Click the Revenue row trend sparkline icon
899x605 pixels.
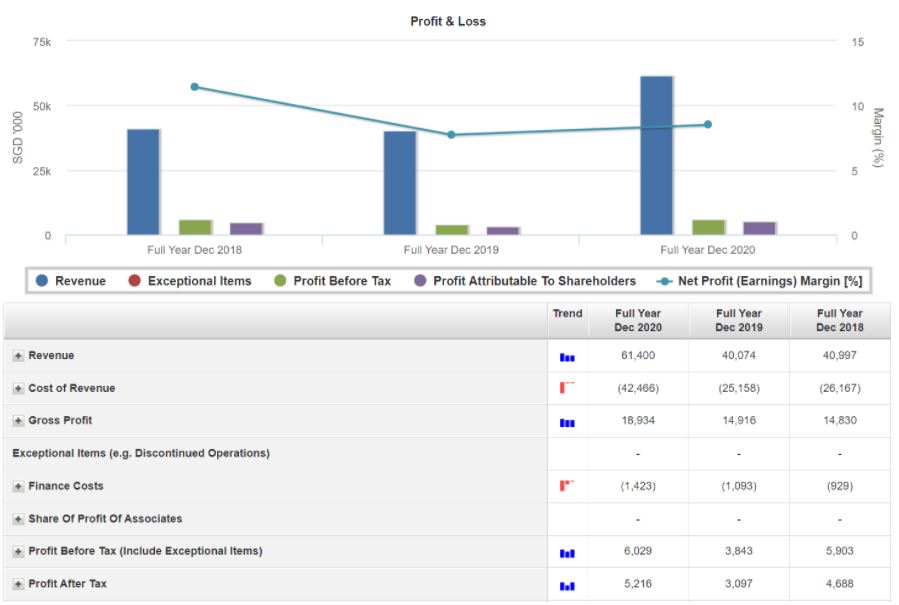pyautogui.click(x=567, y=357)
